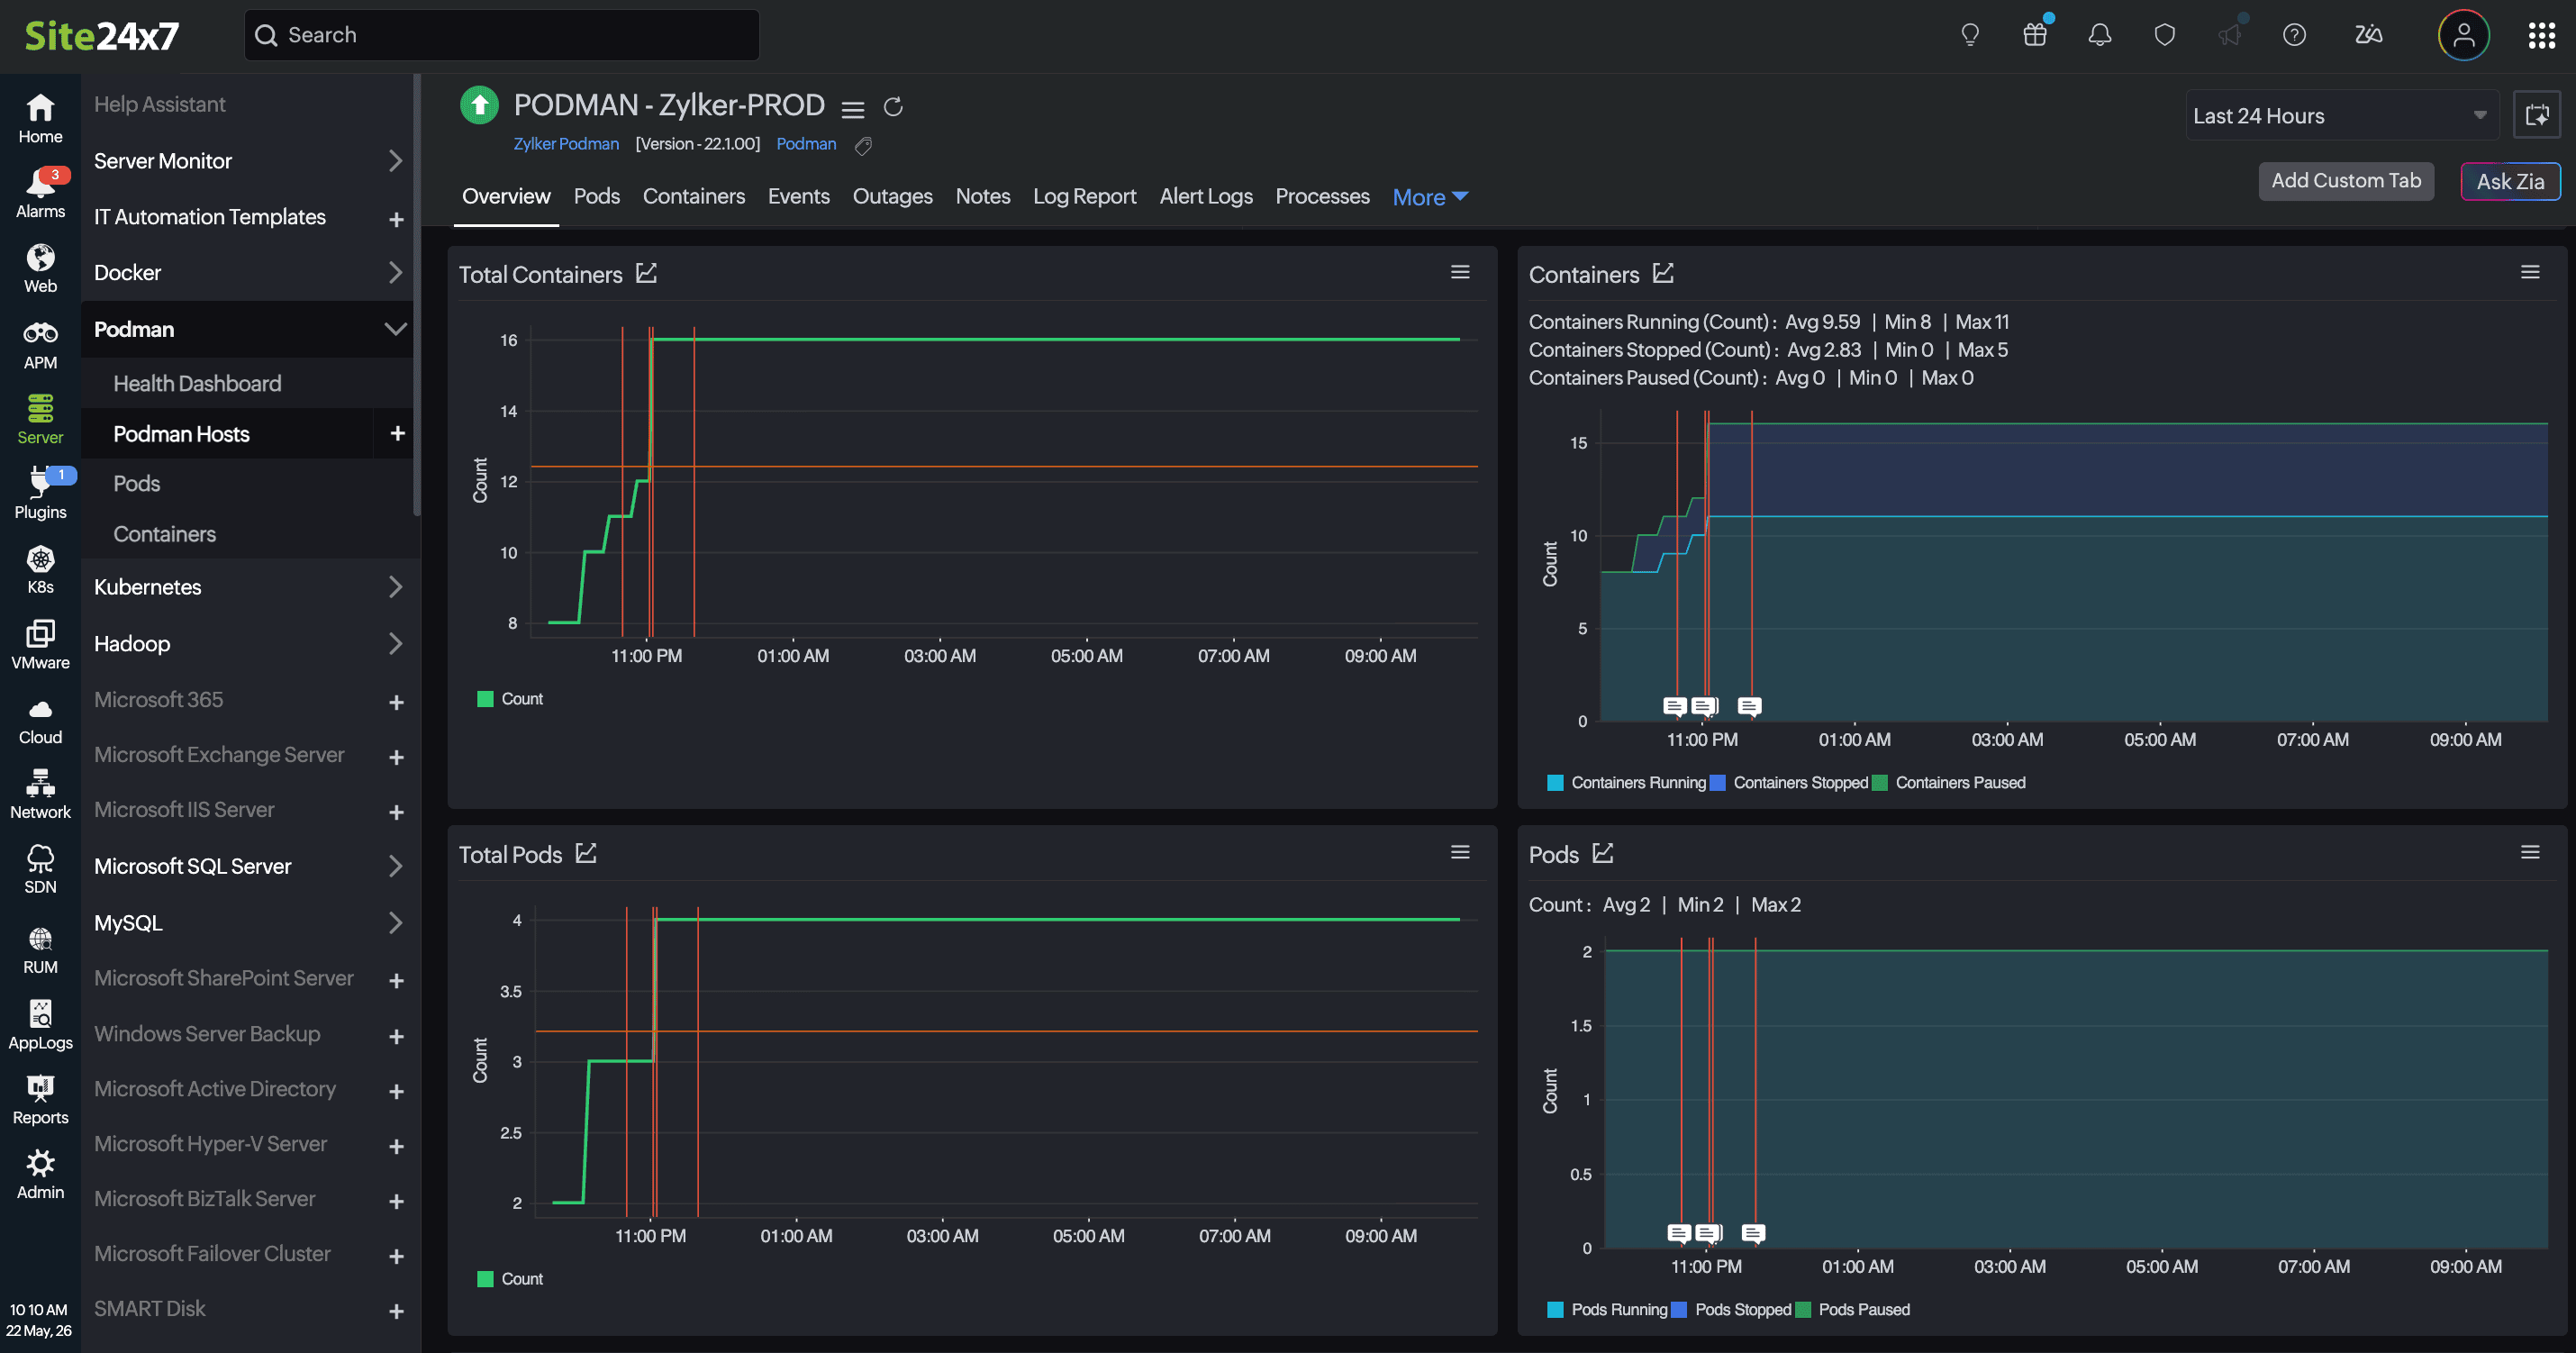Open the Plugins icon
This screenshot has height=1353, width=2576.
[x=40, y=494]
